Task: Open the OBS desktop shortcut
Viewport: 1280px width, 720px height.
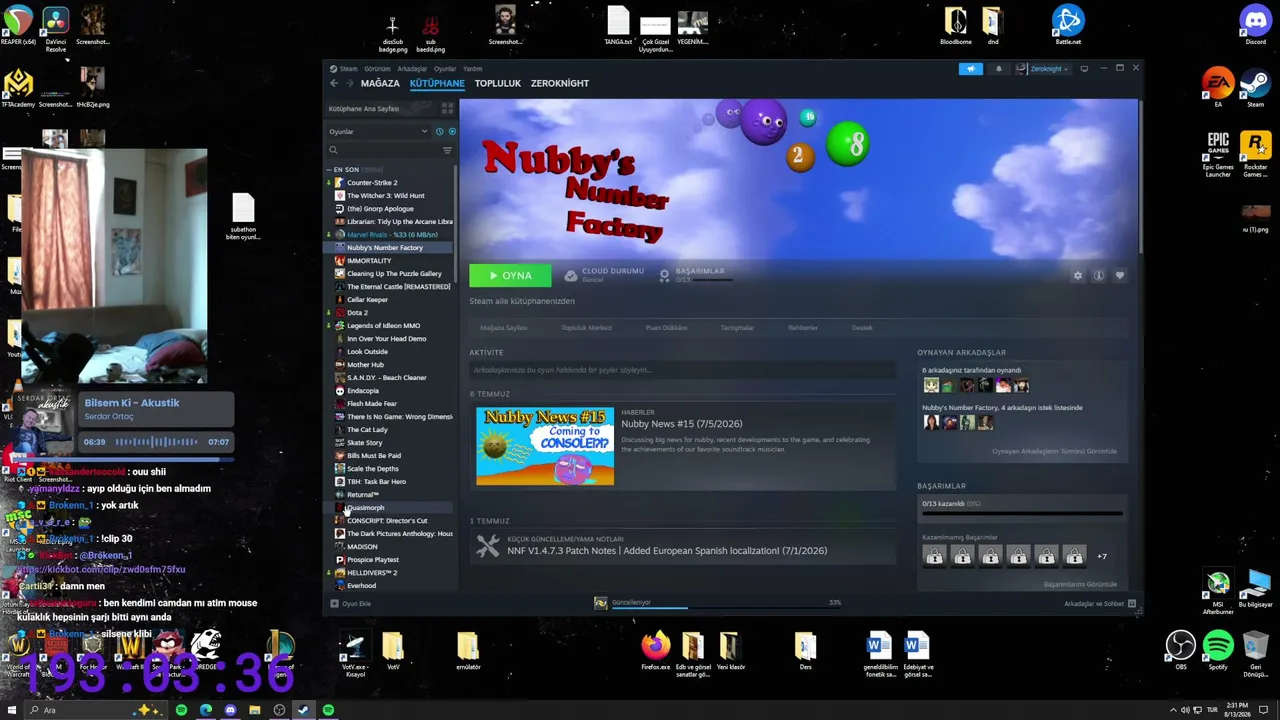Action: (x=1181, y=650)
